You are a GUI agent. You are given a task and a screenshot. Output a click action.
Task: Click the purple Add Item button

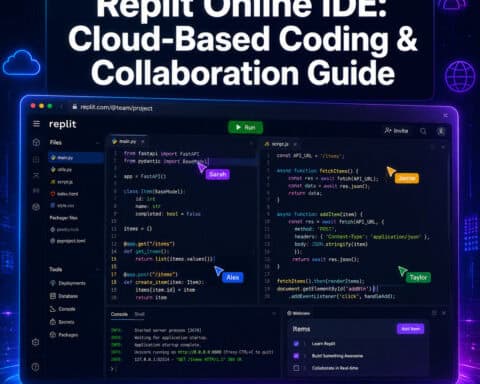(x=411, y=329)
